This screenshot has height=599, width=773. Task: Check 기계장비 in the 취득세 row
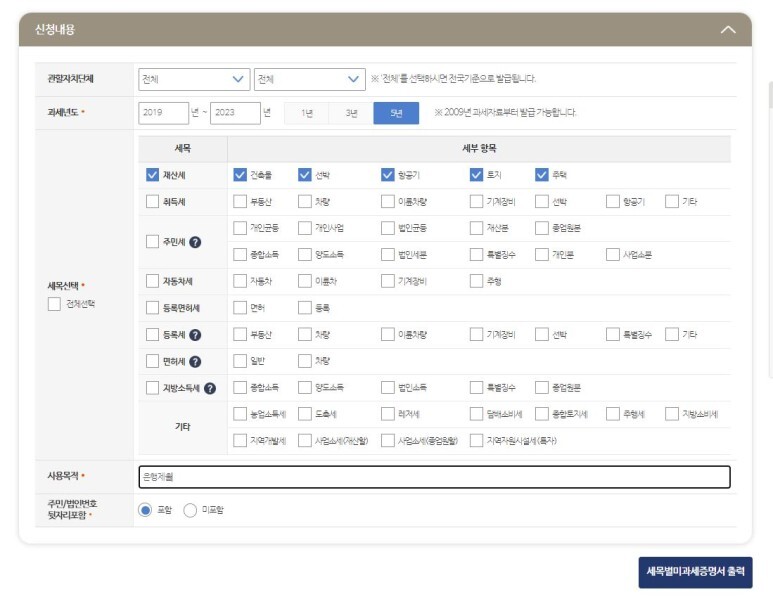476,202
